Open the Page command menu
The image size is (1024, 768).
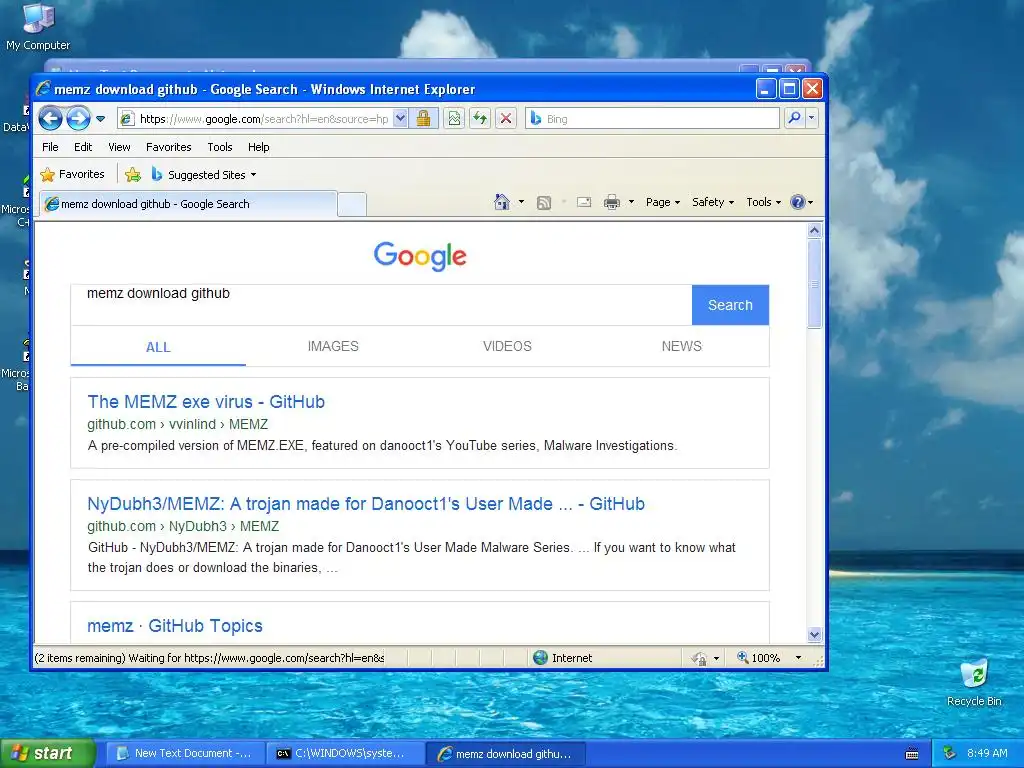coord(663,202)
